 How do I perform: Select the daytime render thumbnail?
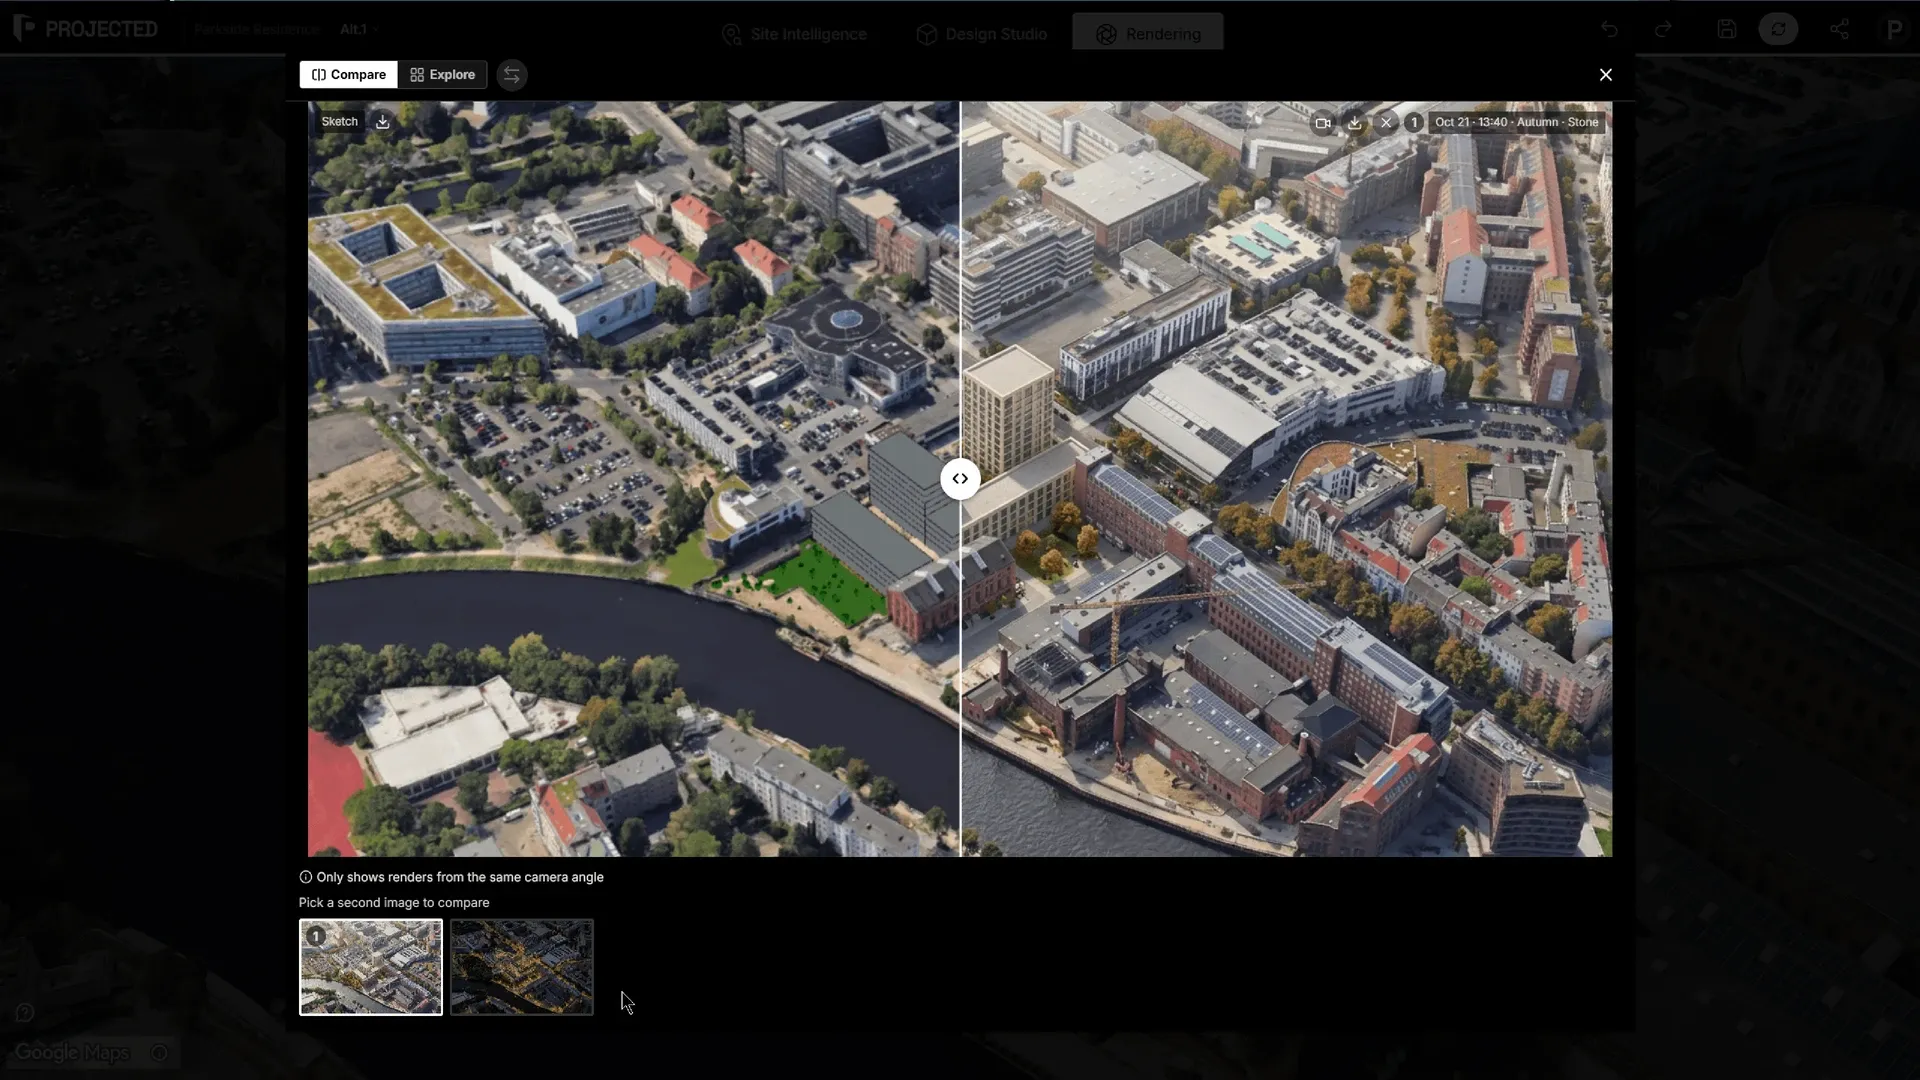tap(371, 967)
